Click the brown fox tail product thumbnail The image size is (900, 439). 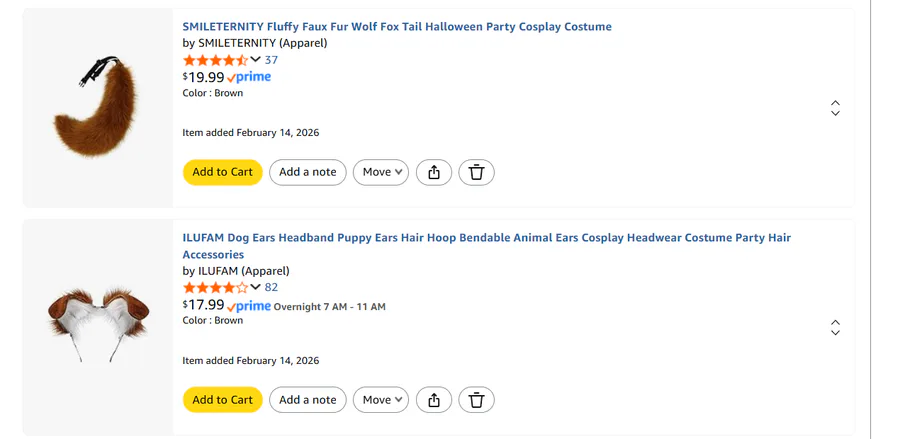click(97, 108)
